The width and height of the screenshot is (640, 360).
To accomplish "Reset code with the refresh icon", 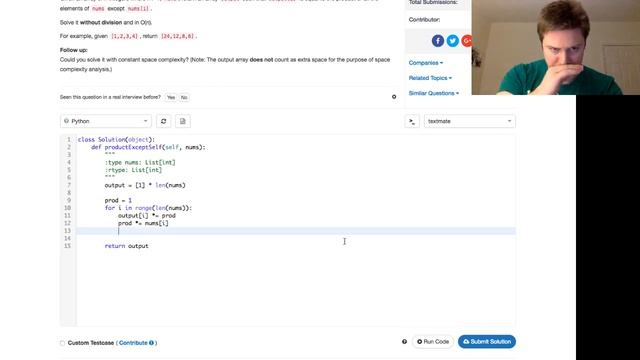I will click(x=164, y=121).
